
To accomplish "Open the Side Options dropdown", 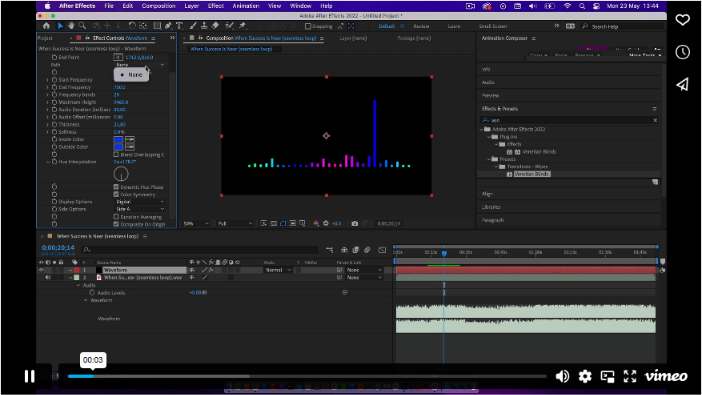I will 140,209.
